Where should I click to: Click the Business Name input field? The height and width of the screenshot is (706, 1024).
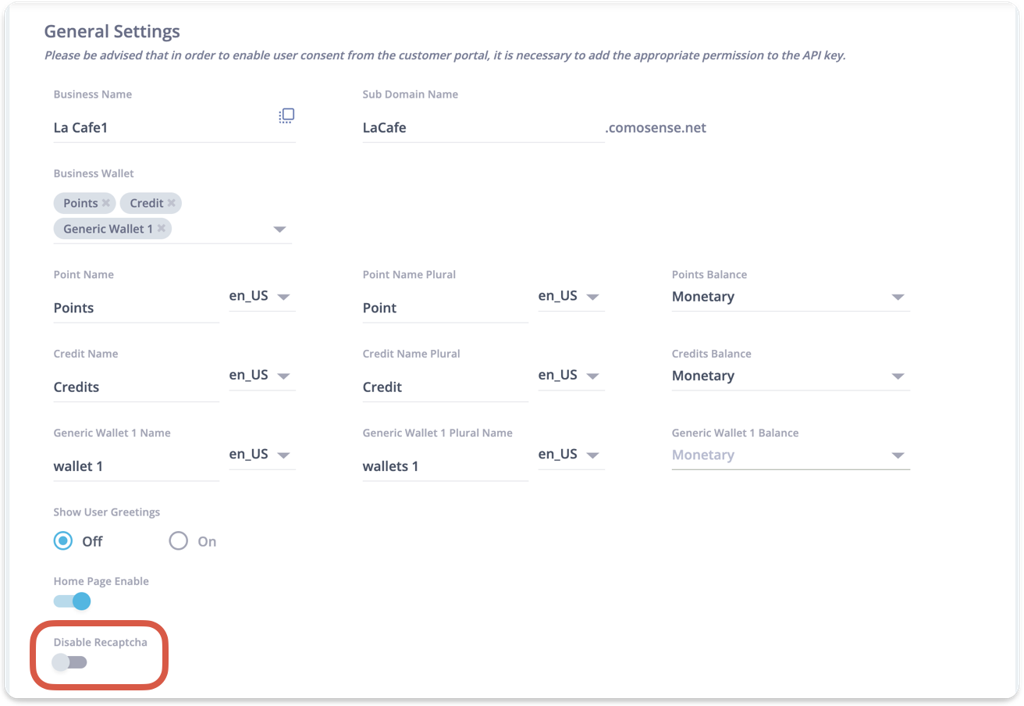coord(160,128)
